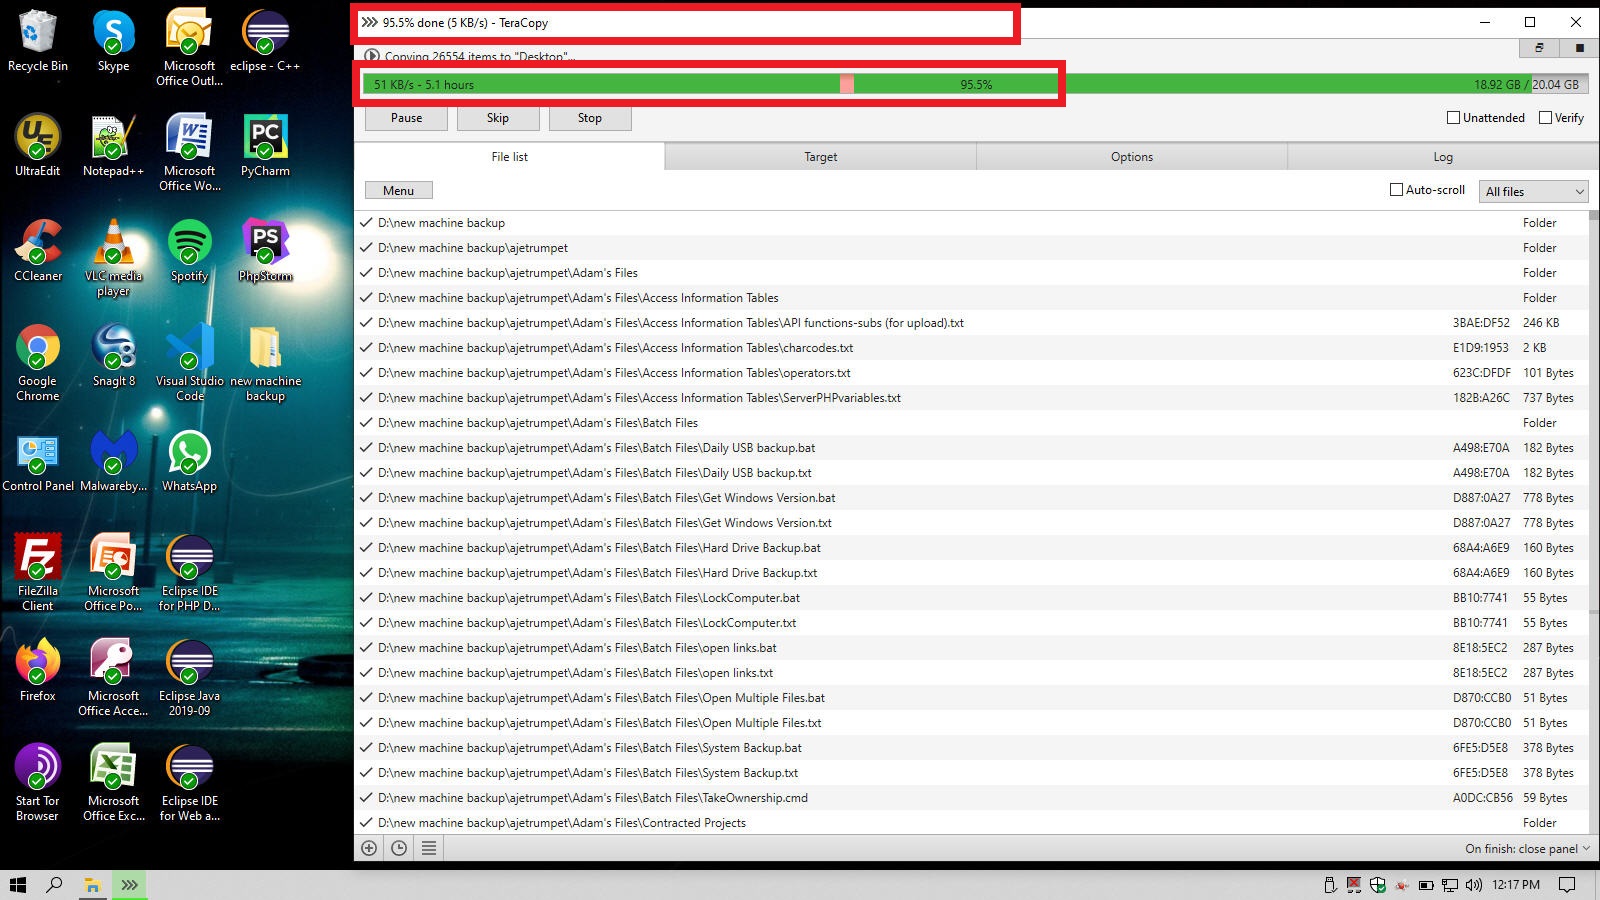Switch to the File list tab

510,157
